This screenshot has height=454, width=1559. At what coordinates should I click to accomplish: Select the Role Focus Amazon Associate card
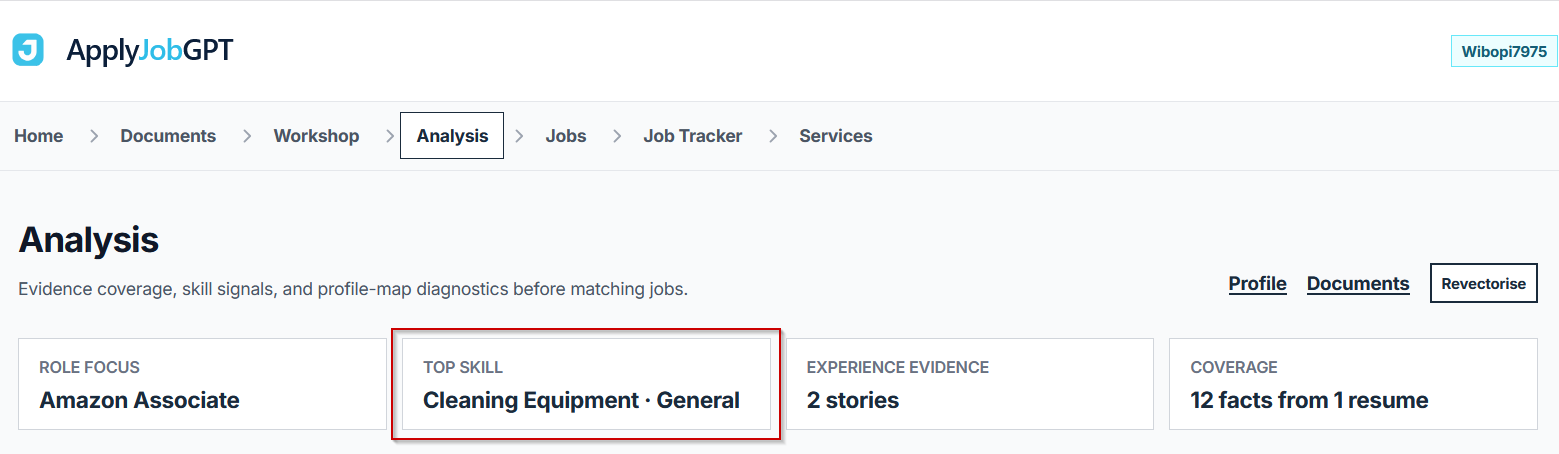click(x=202, y=384)
